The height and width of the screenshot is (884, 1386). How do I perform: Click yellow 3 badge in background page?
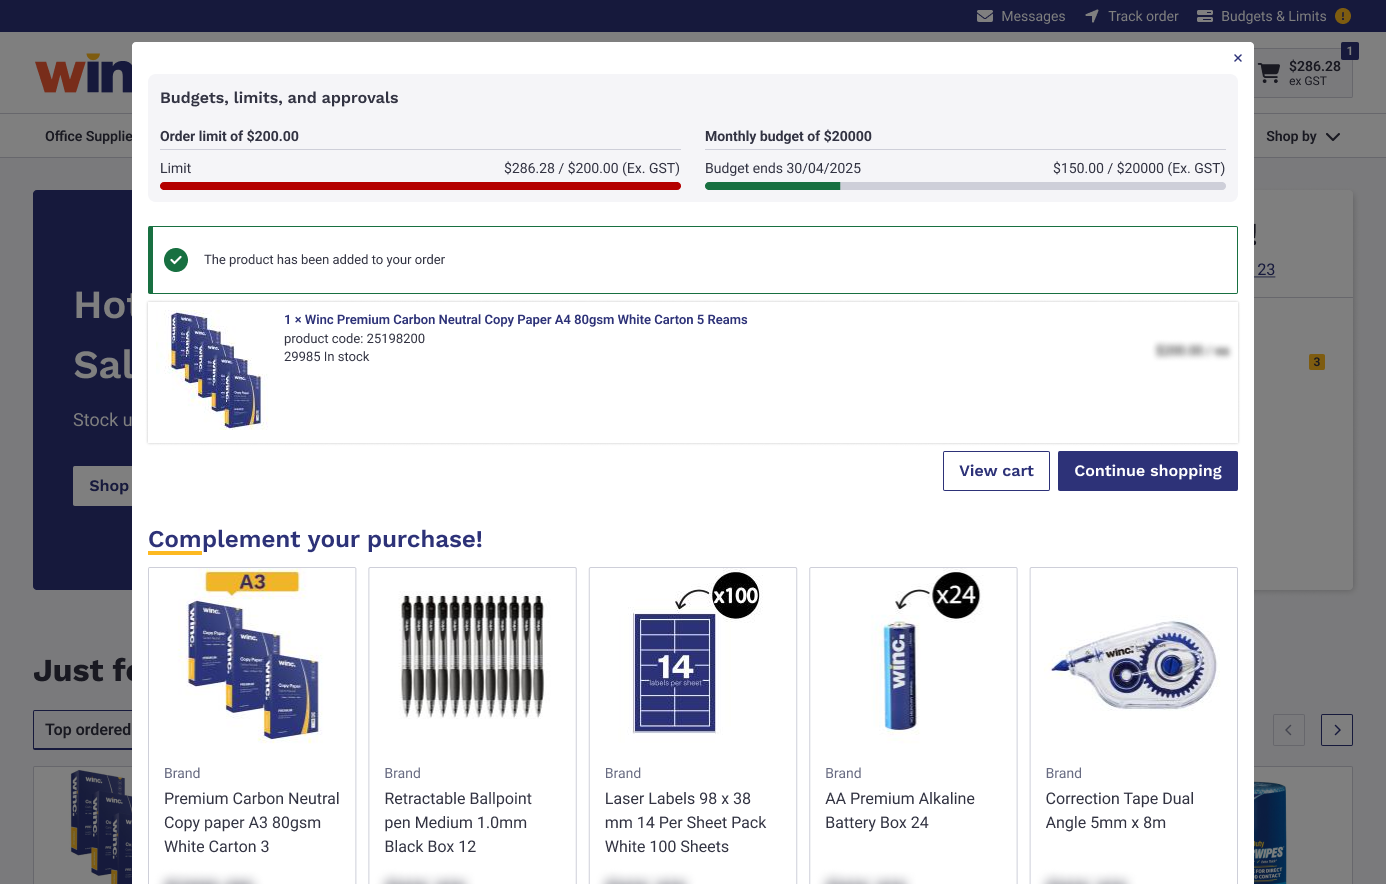pos(1317,362)
